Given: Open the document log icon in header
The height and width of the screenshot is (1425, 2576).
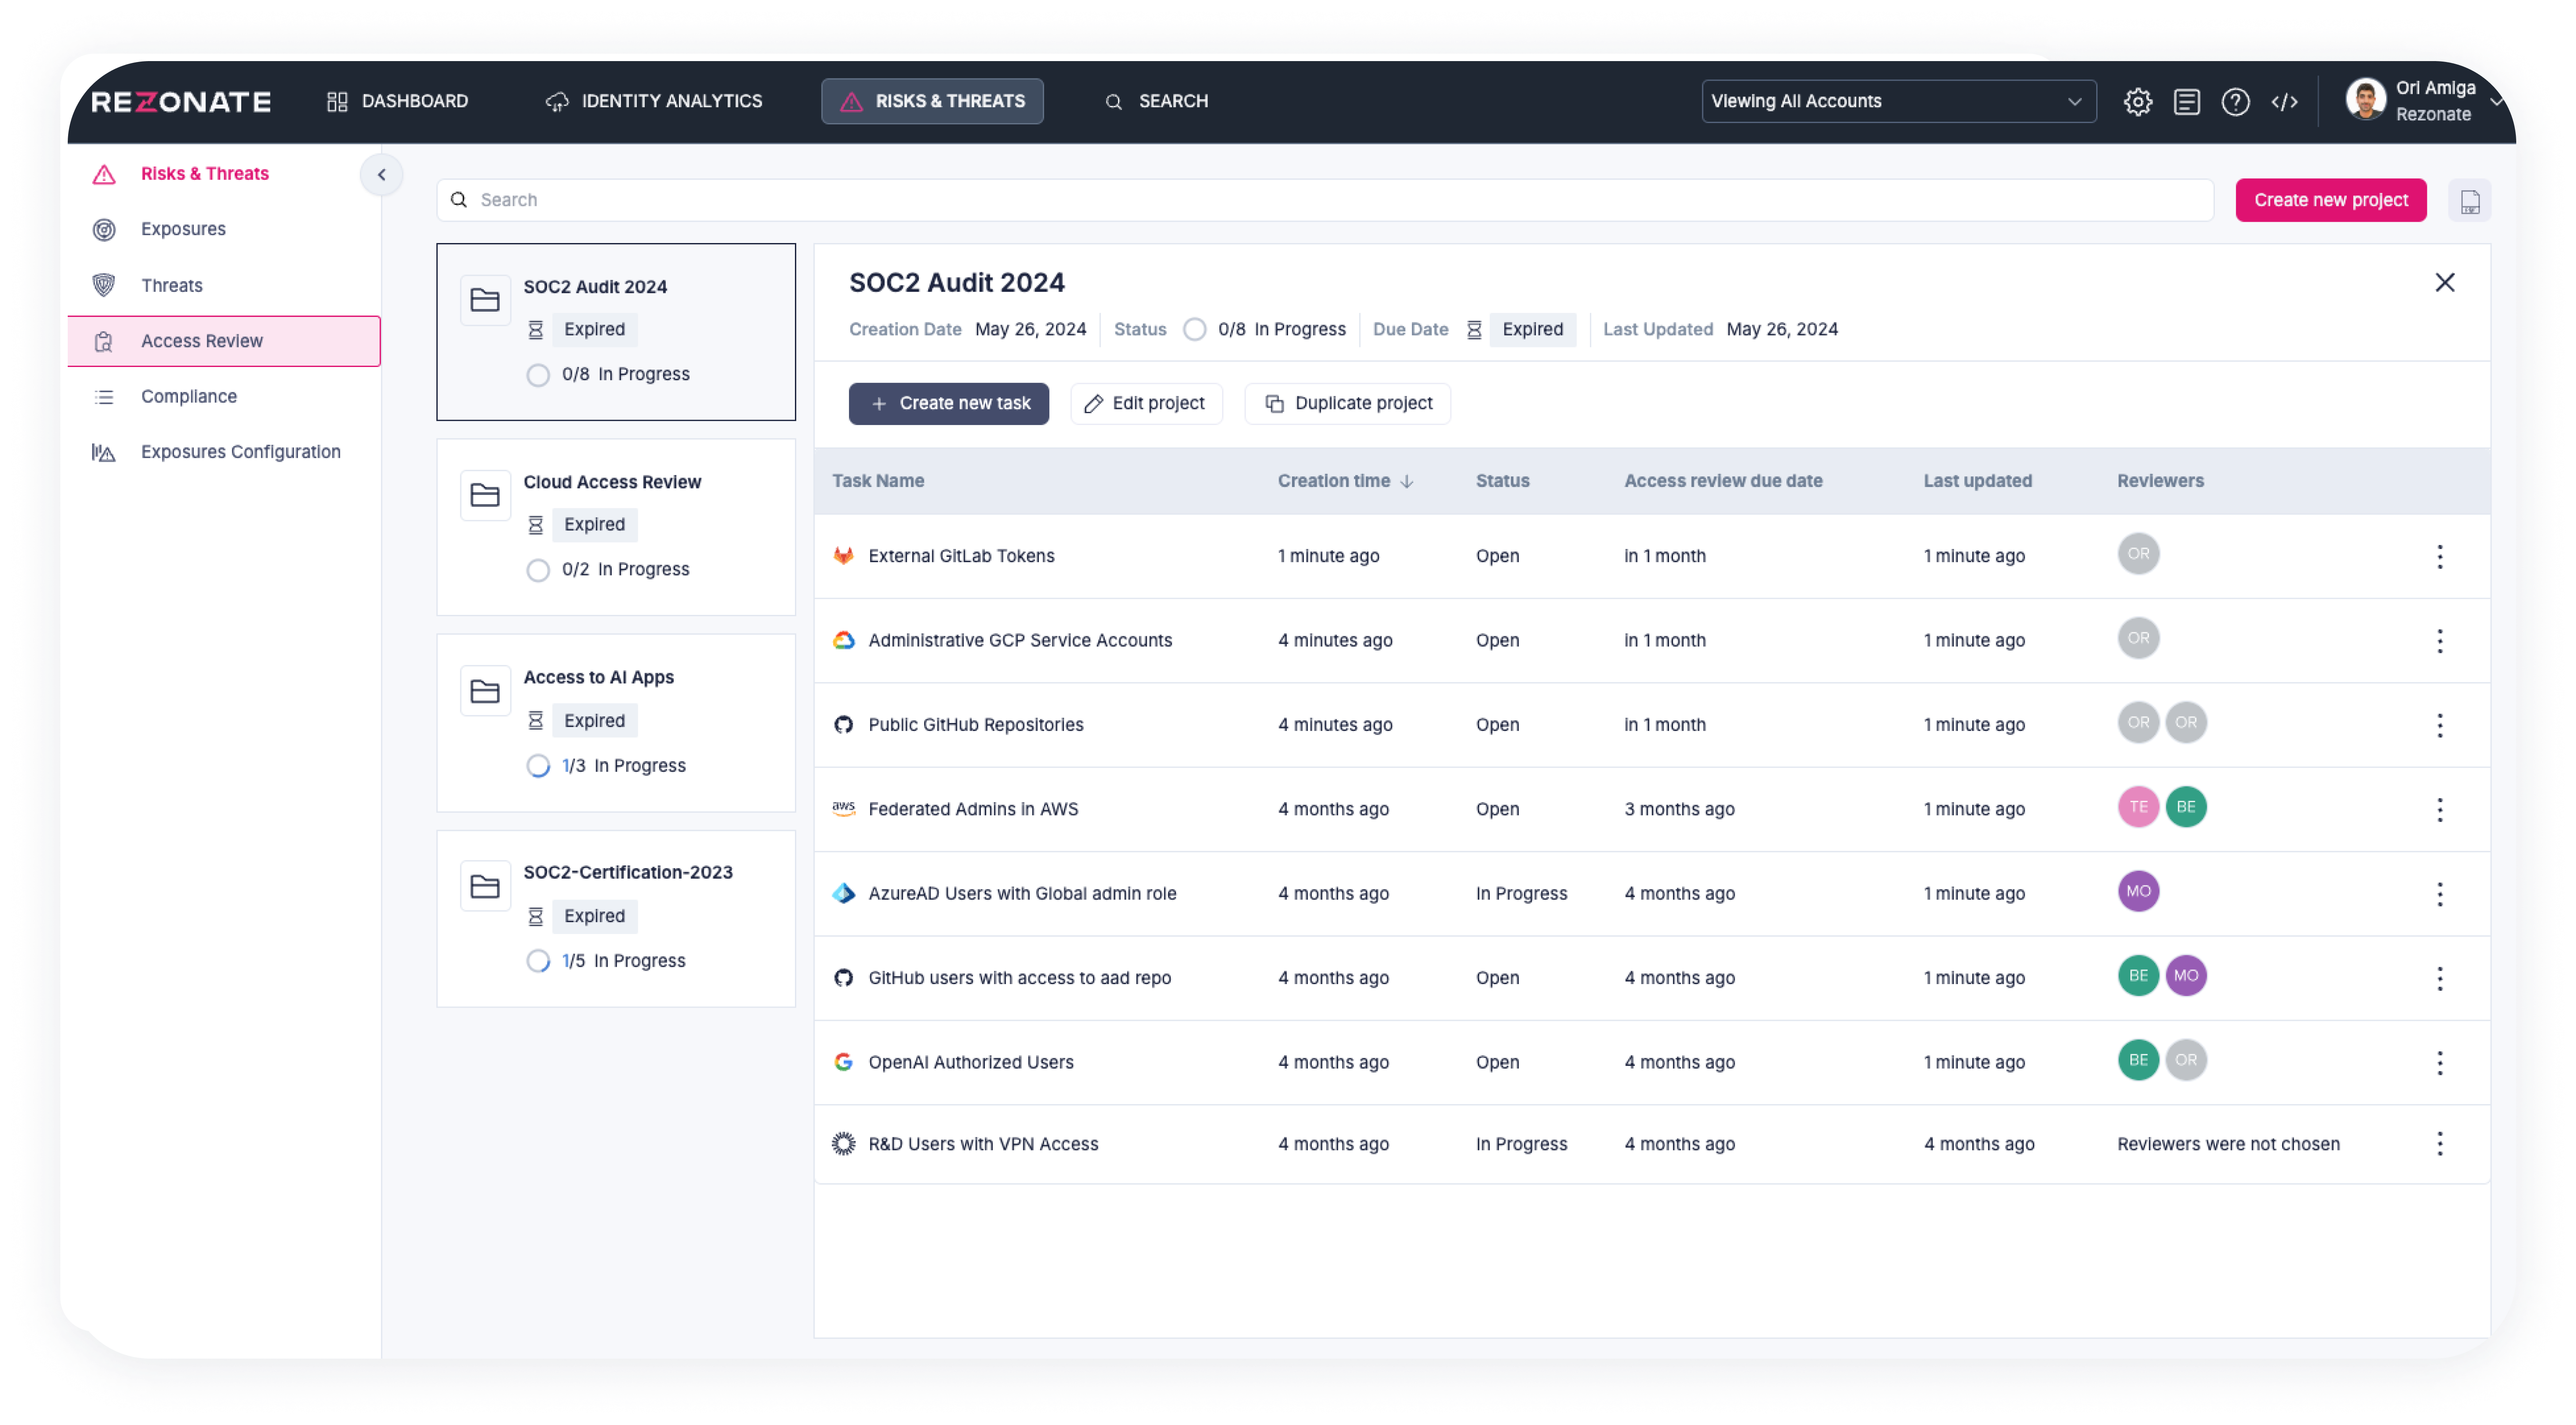Looking at the screenshot, I should [x=2187, y=101].
